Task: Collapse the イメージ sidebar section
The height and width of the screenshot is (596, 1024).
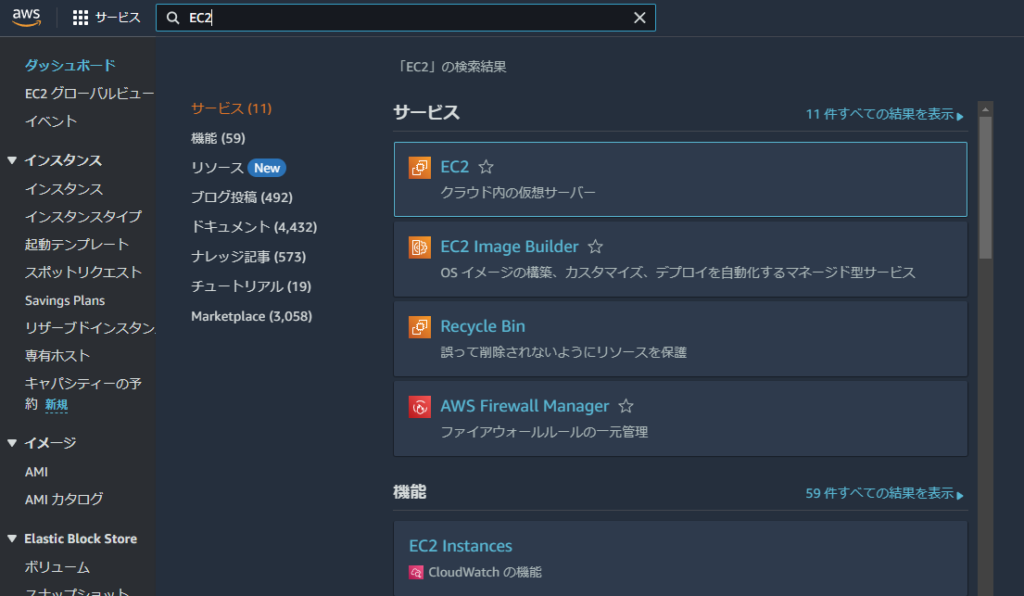Action: click(x=12, y=443)
